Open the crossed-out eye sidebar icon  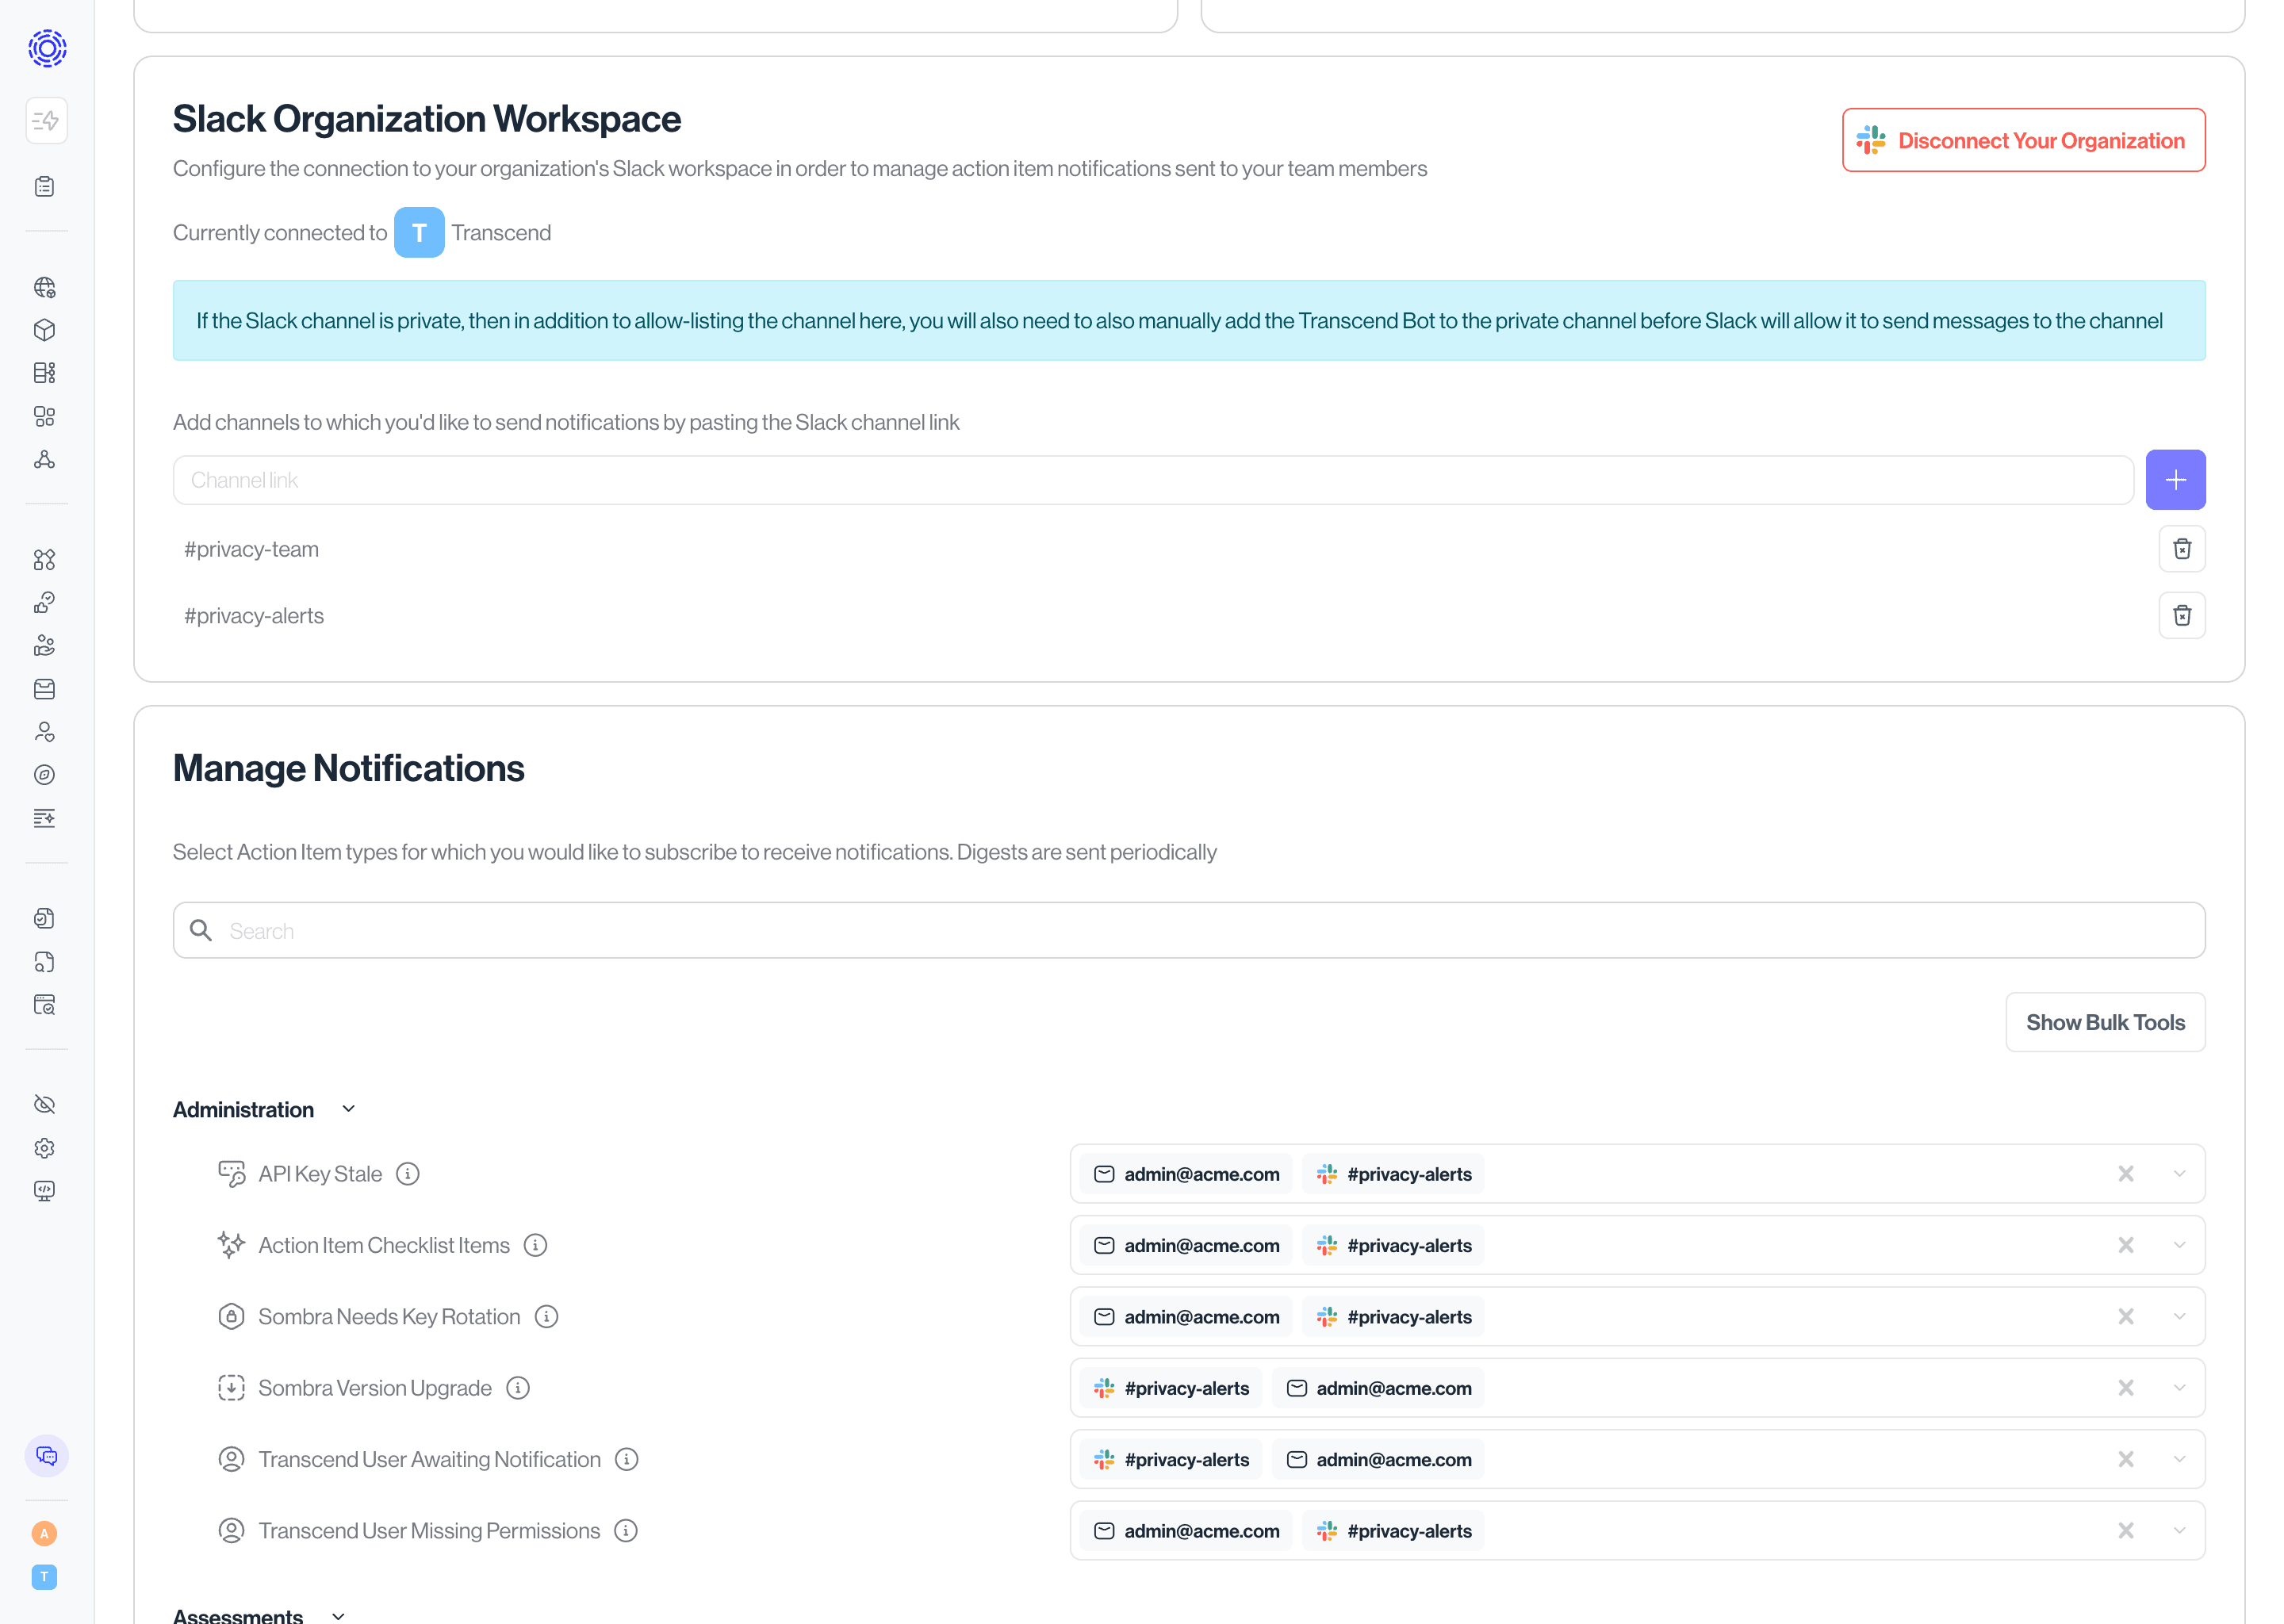pyautogui.click(x=45, y=1104)
